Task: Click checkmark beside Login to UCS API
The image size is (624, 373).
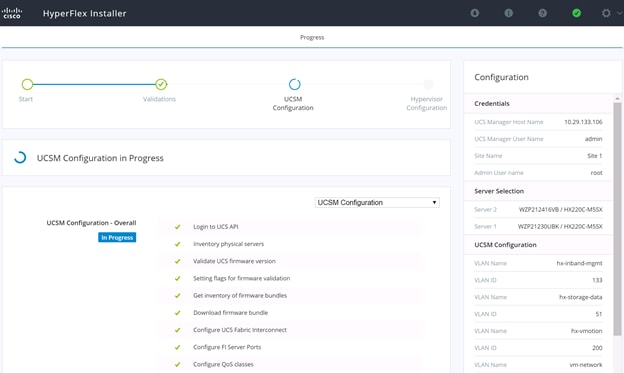Action: tap(177, 227)
